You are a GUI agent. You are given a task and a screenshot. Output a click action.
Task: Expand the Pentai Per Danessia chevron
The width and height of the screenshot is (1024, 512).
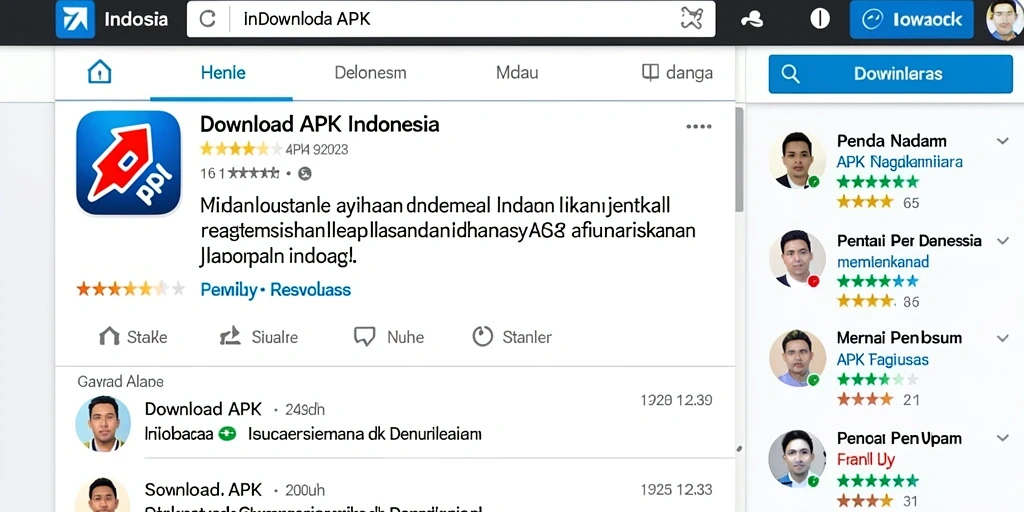tap(1002, 241)
